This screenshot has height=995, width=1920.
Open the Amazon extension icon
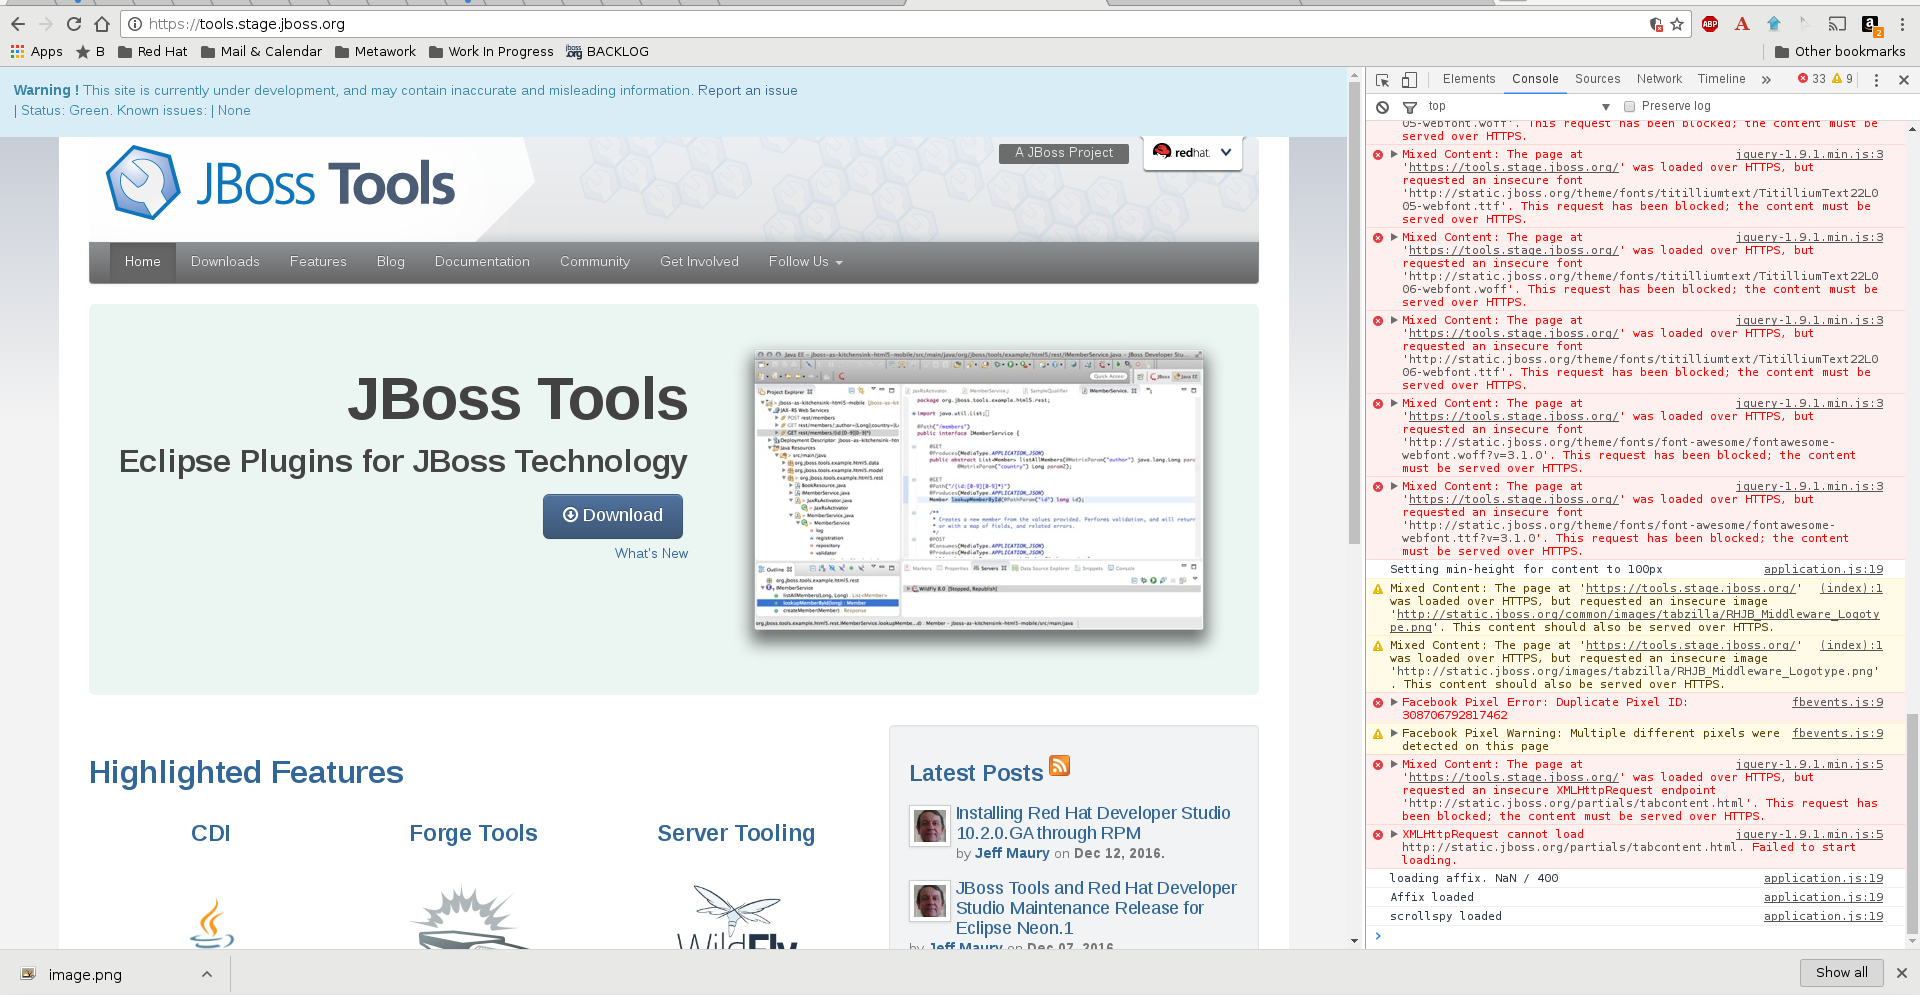click(x=1871, y=25)
